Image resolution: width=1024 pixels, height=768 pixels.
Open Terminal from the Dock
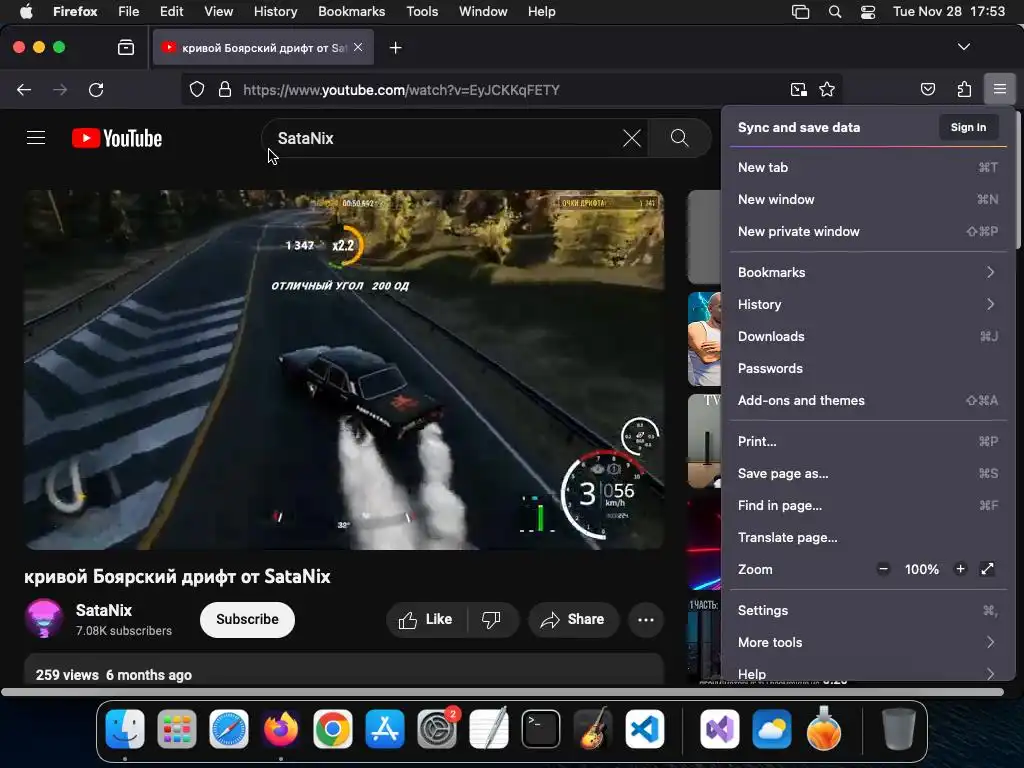pos(541,729)
